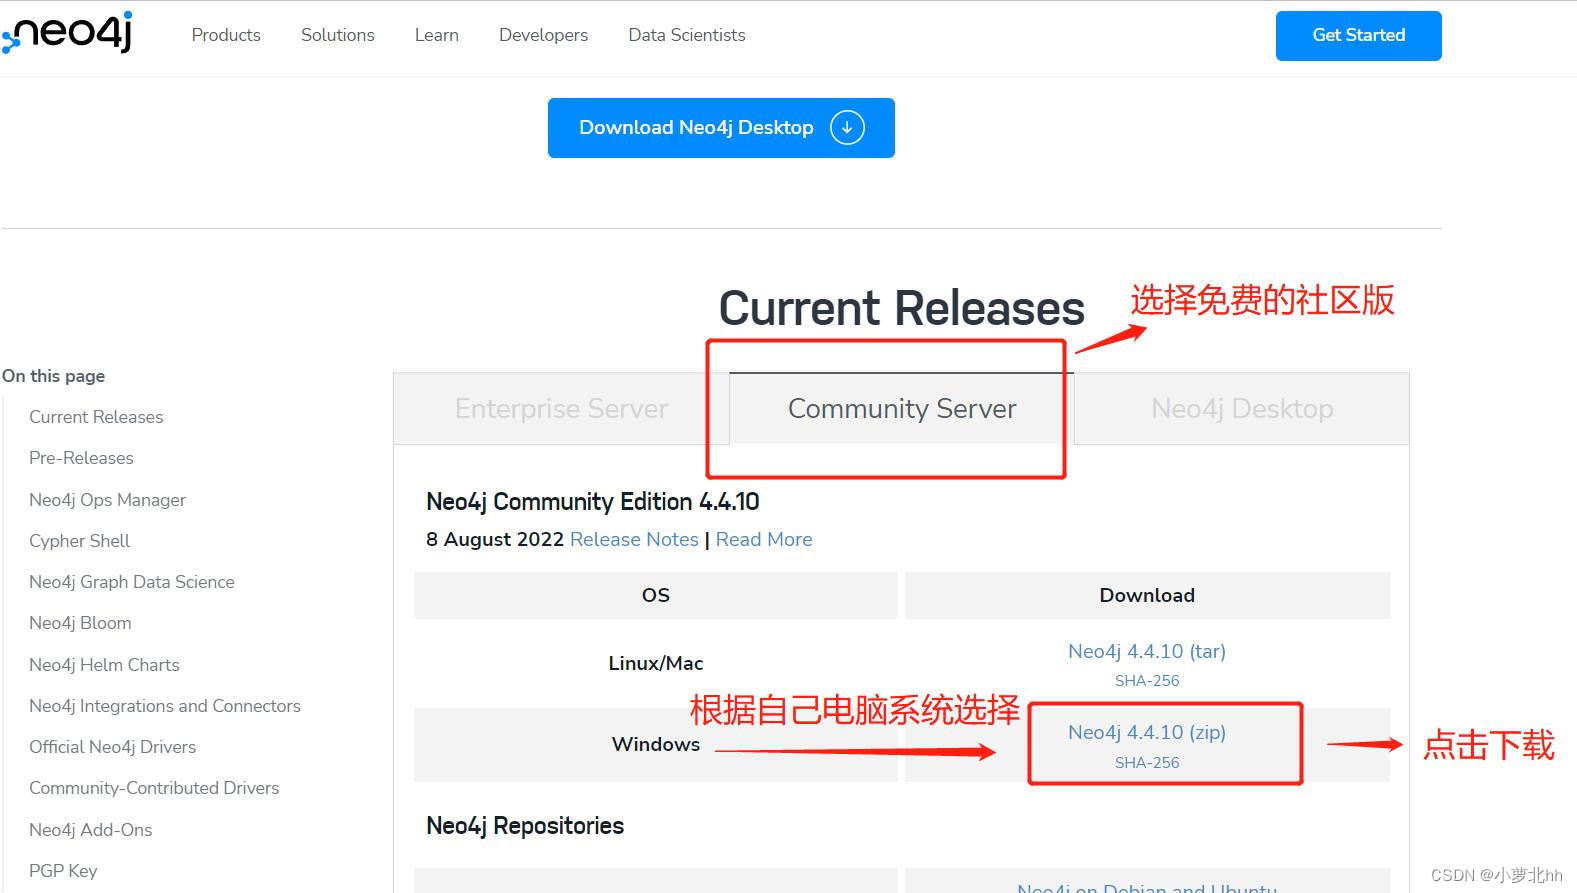The image size is (1577, 893).
Task: Jump to Neo4j Graph Data Science section
Action: tap(132, 582)
